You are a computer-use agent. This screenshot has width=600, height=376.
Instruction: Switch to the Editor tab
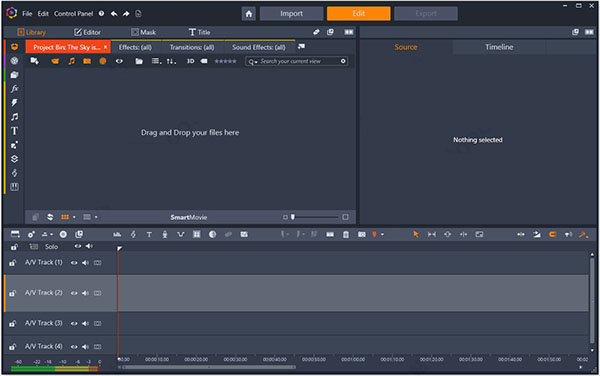pyautogui.click(x=88, y=32)
